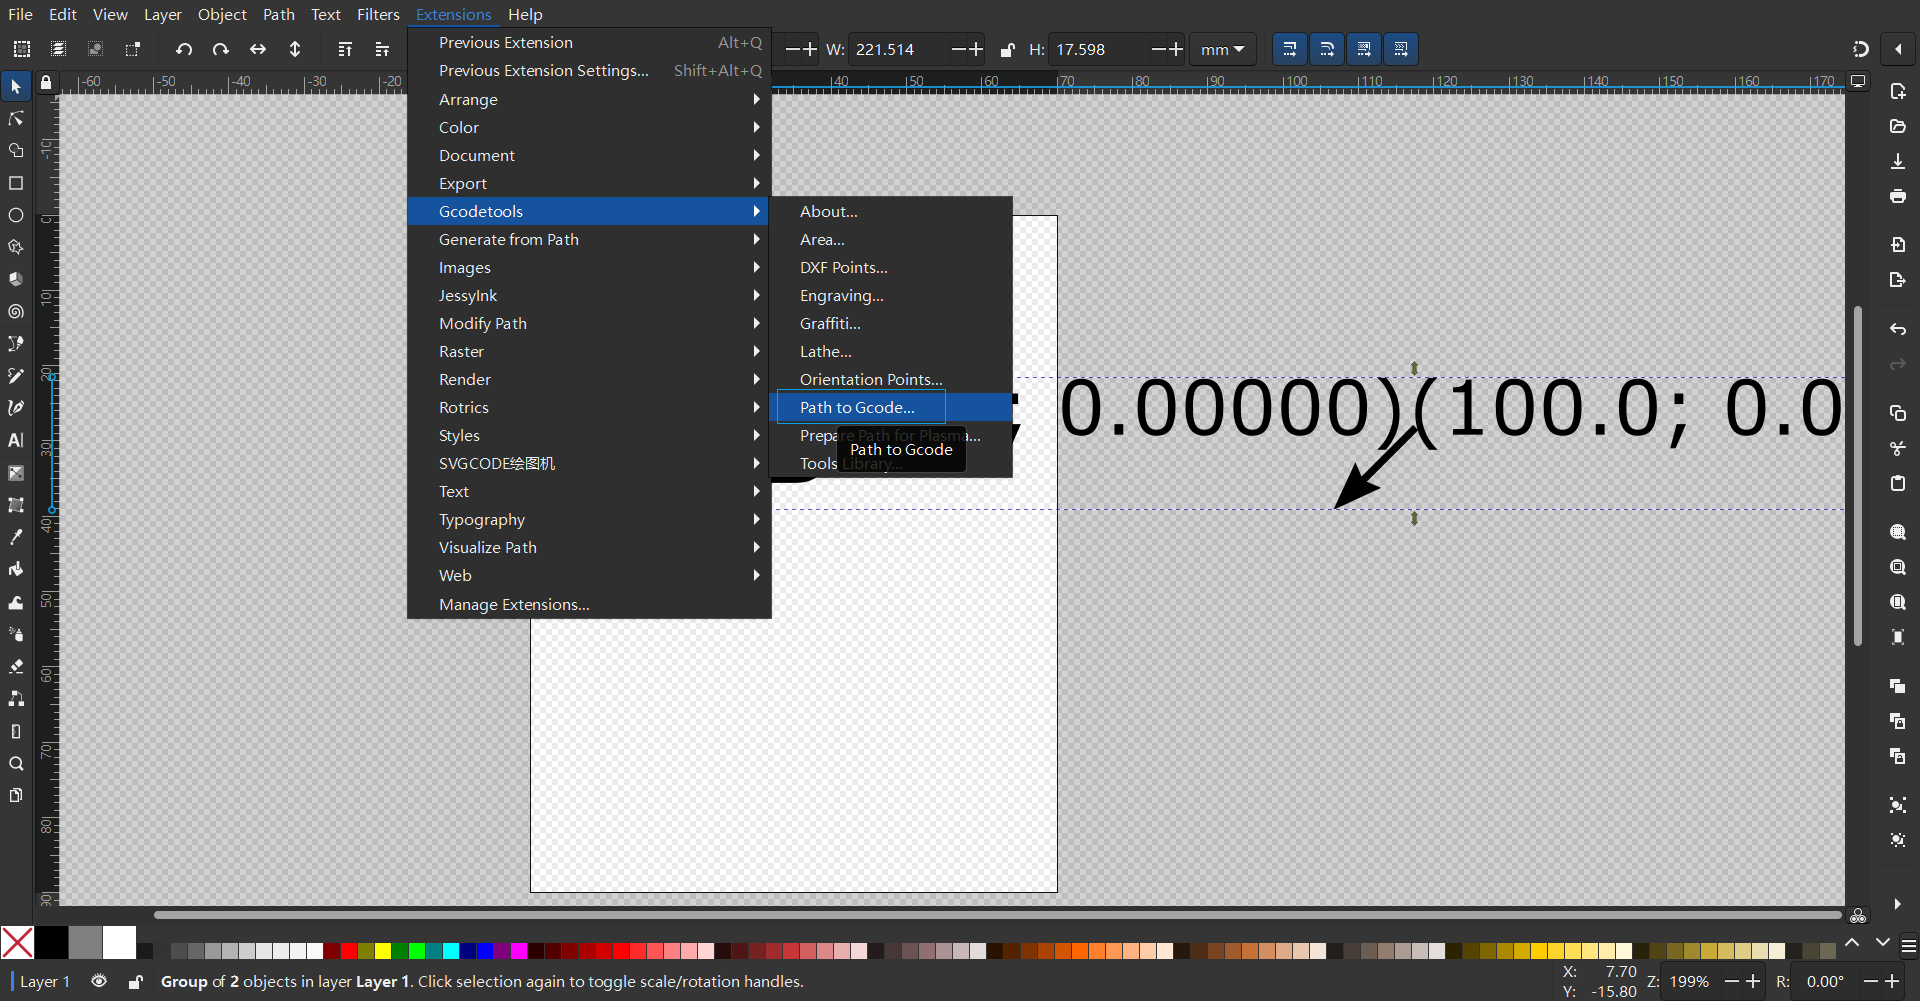Image resolution: width=1920 pixels, height=1001 pixels.
Task: Pick the black color swatch
Action: (x=51, y=943)
